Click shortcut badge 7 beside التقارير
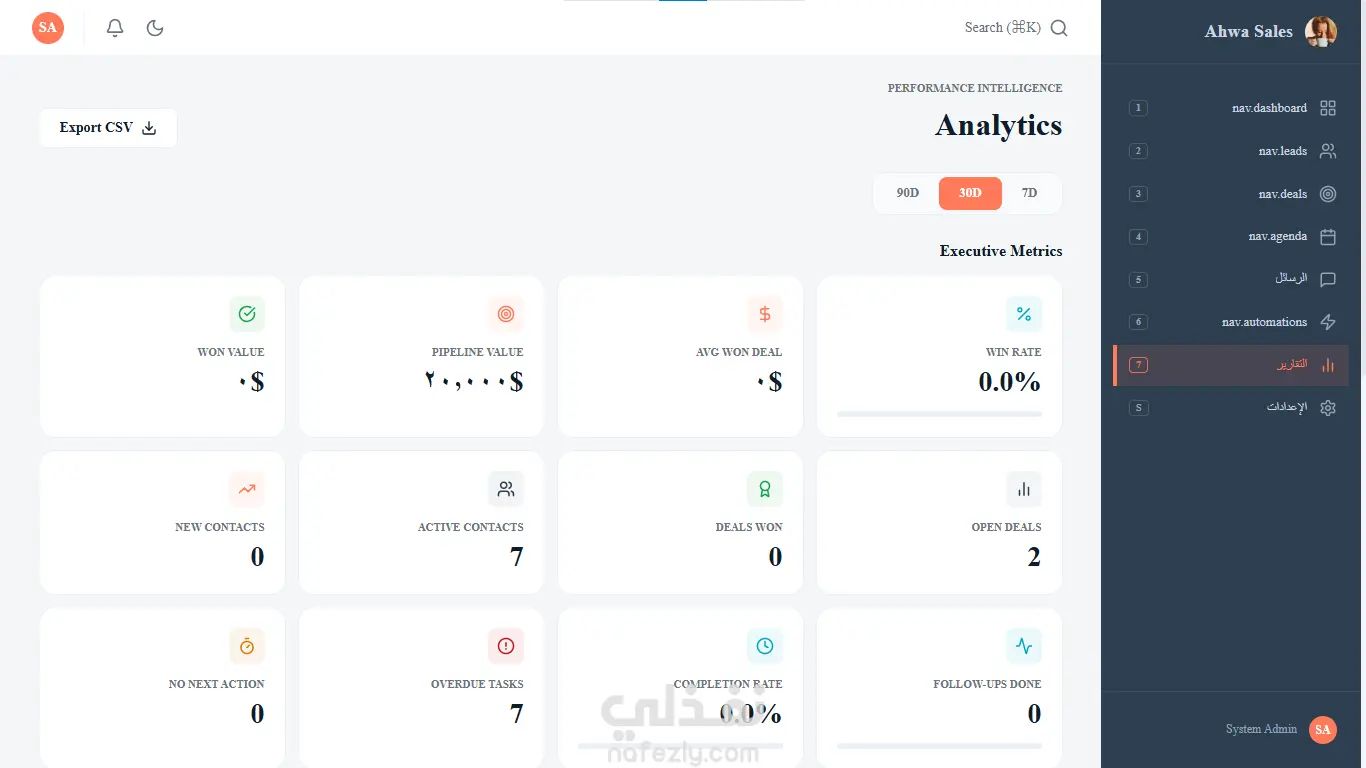The image size is (1366, 768). click(x=1138, y=365)
